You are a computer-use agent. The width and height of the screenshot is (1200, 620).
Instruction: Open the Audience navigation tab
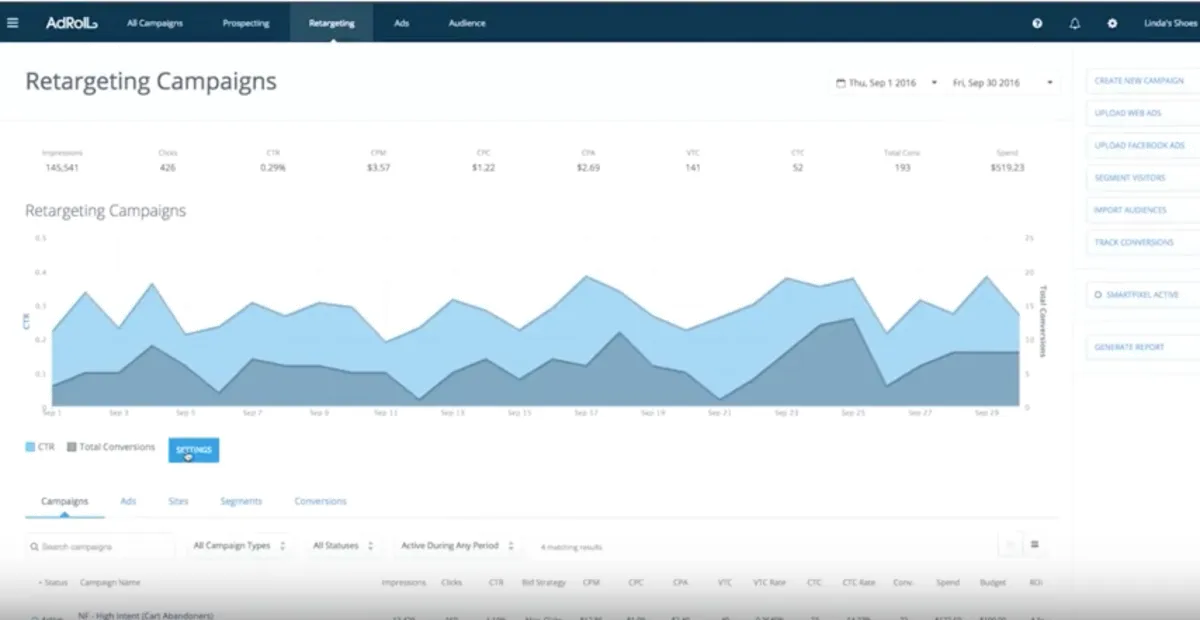pos(467,23)
